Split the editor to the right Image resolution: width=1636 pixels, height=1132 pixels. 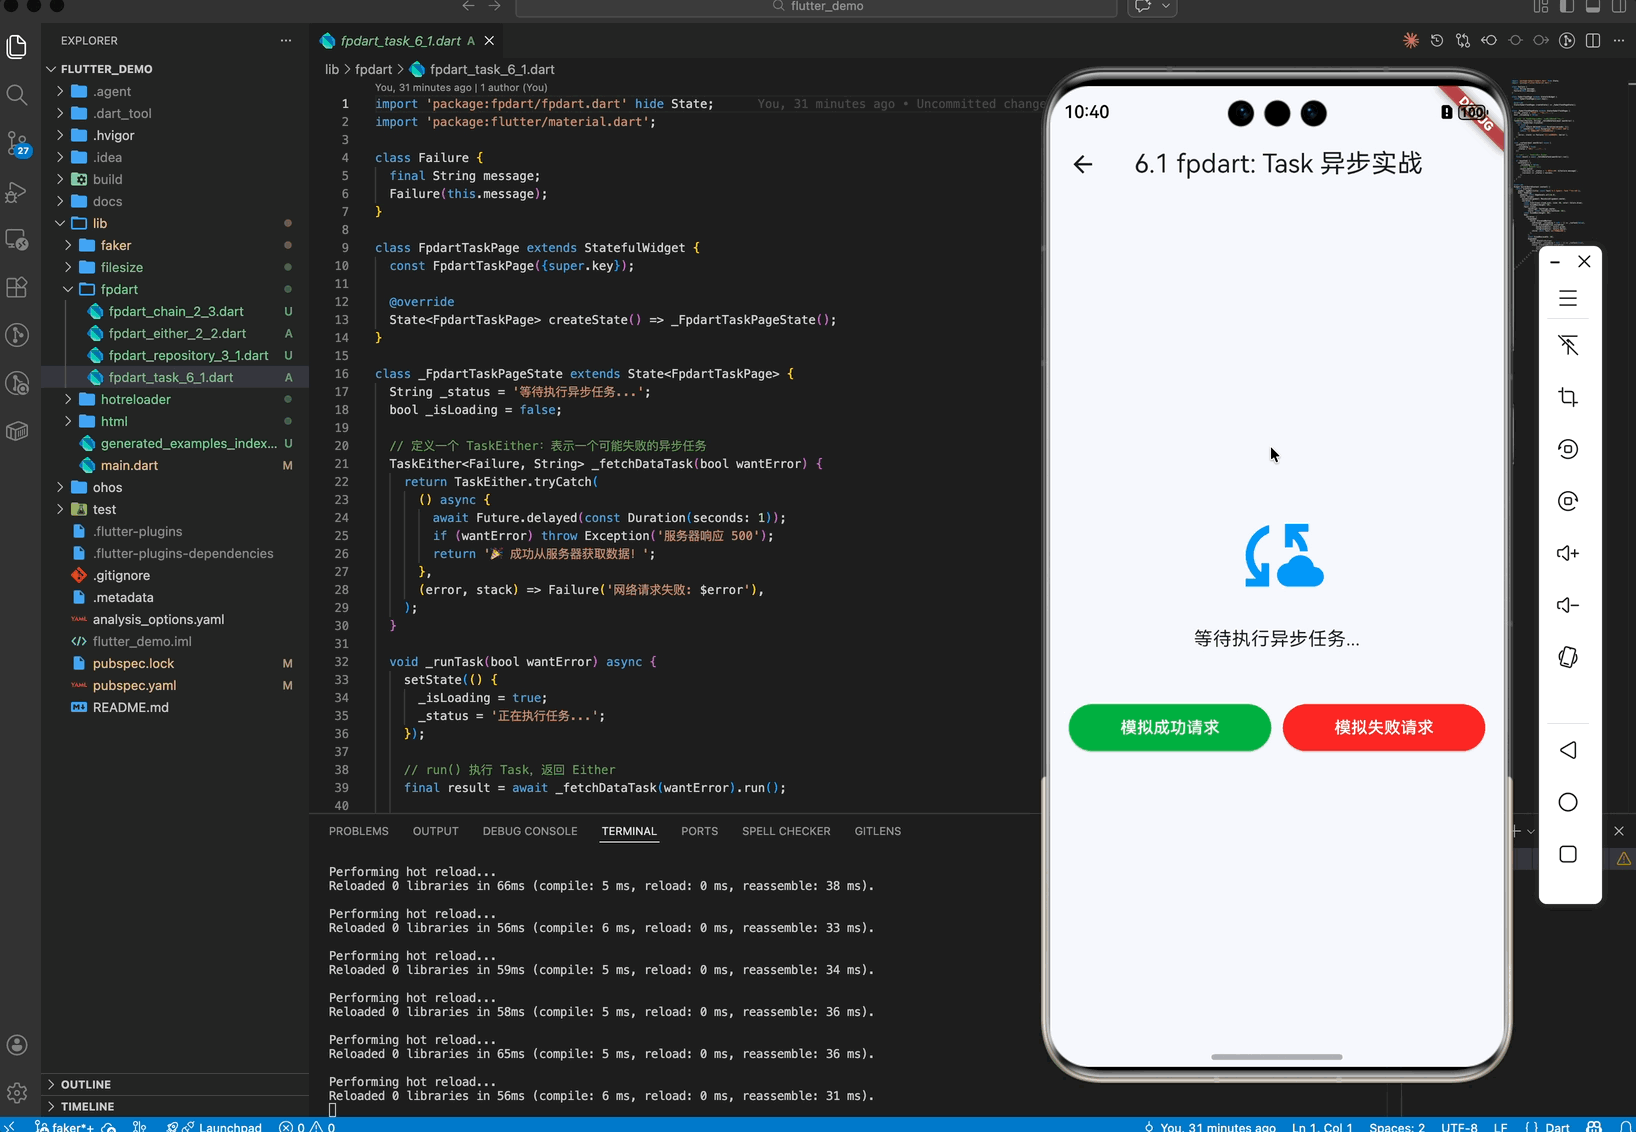tap(1593, 41)
